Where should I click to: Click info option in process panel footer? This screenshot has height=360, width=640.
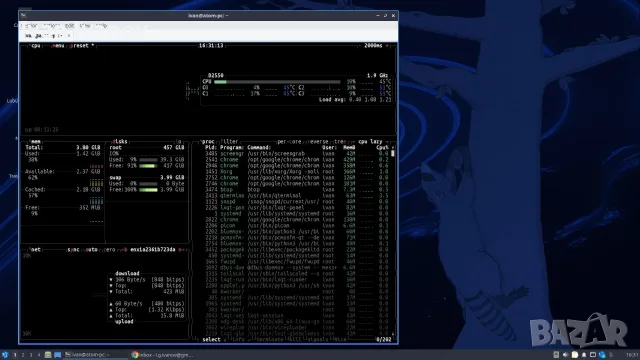tap(238, 340)
